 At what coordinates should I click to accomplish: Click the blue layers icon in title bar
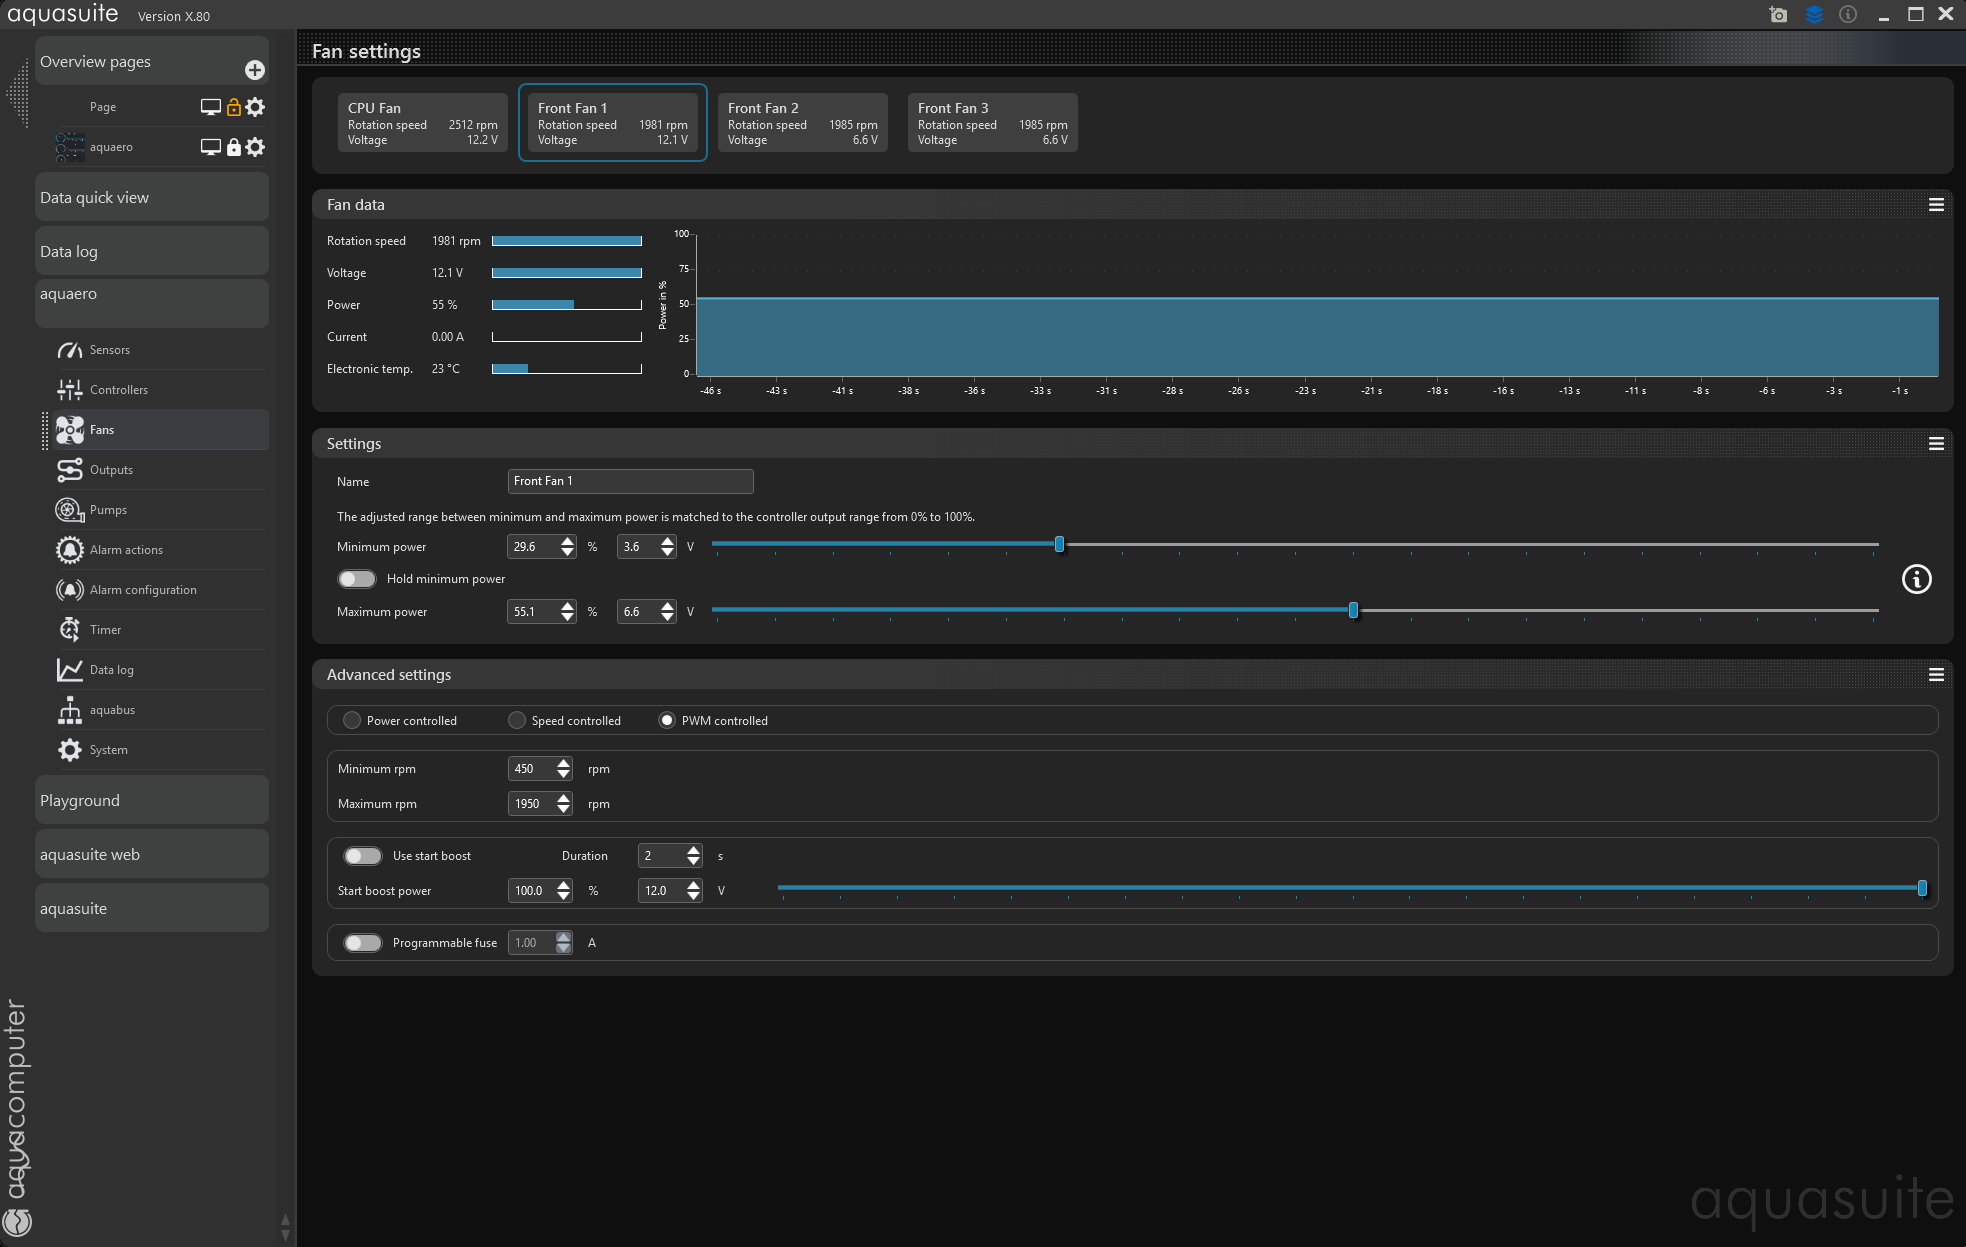pyautogui.click(x=1814, y=14)
